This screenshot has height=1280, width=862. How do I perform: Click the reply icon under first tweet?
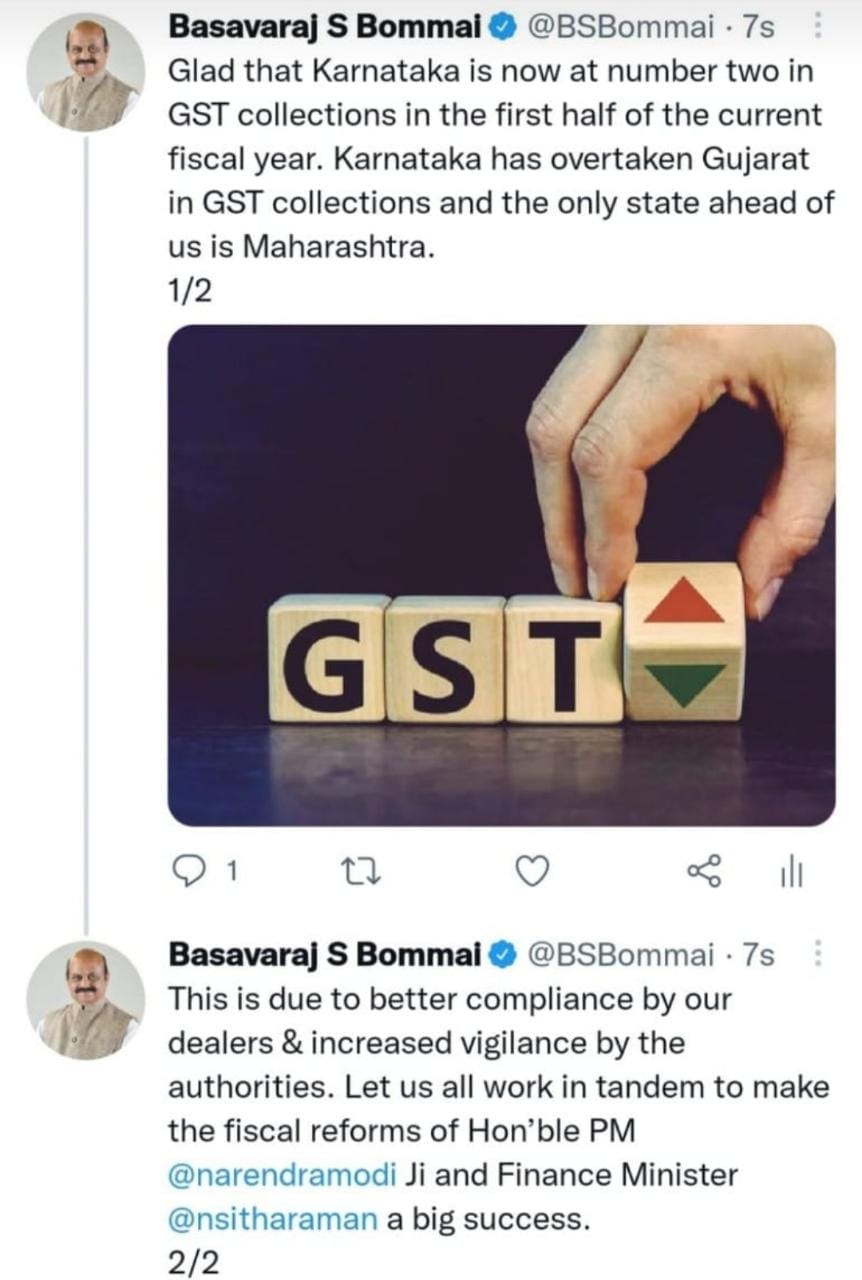[x=186, y=873]
